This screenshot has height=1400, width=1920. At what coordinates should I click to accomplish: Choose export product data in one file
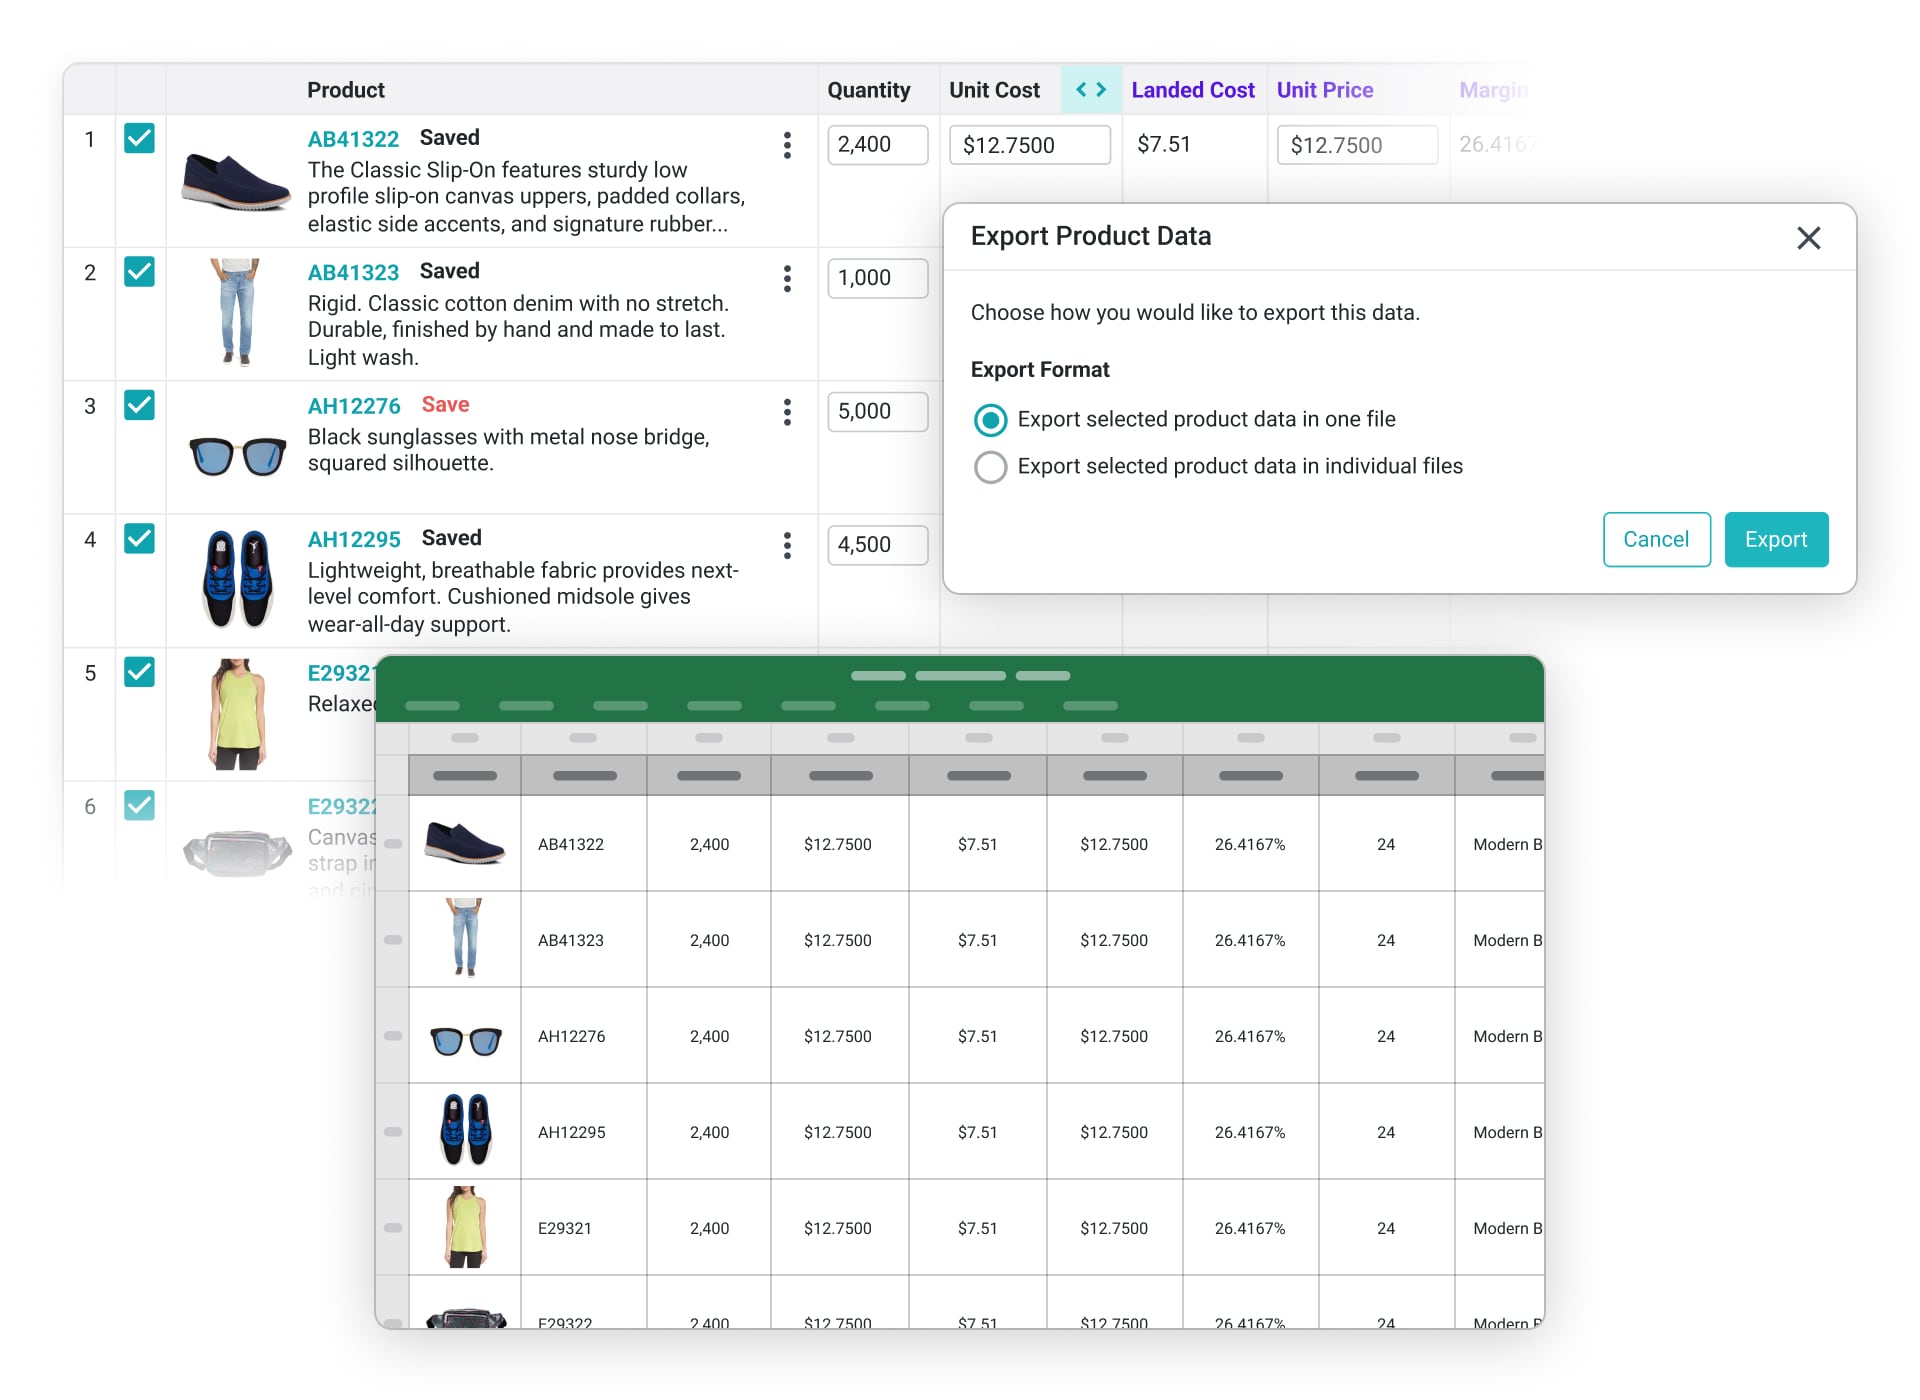(990, 420)
